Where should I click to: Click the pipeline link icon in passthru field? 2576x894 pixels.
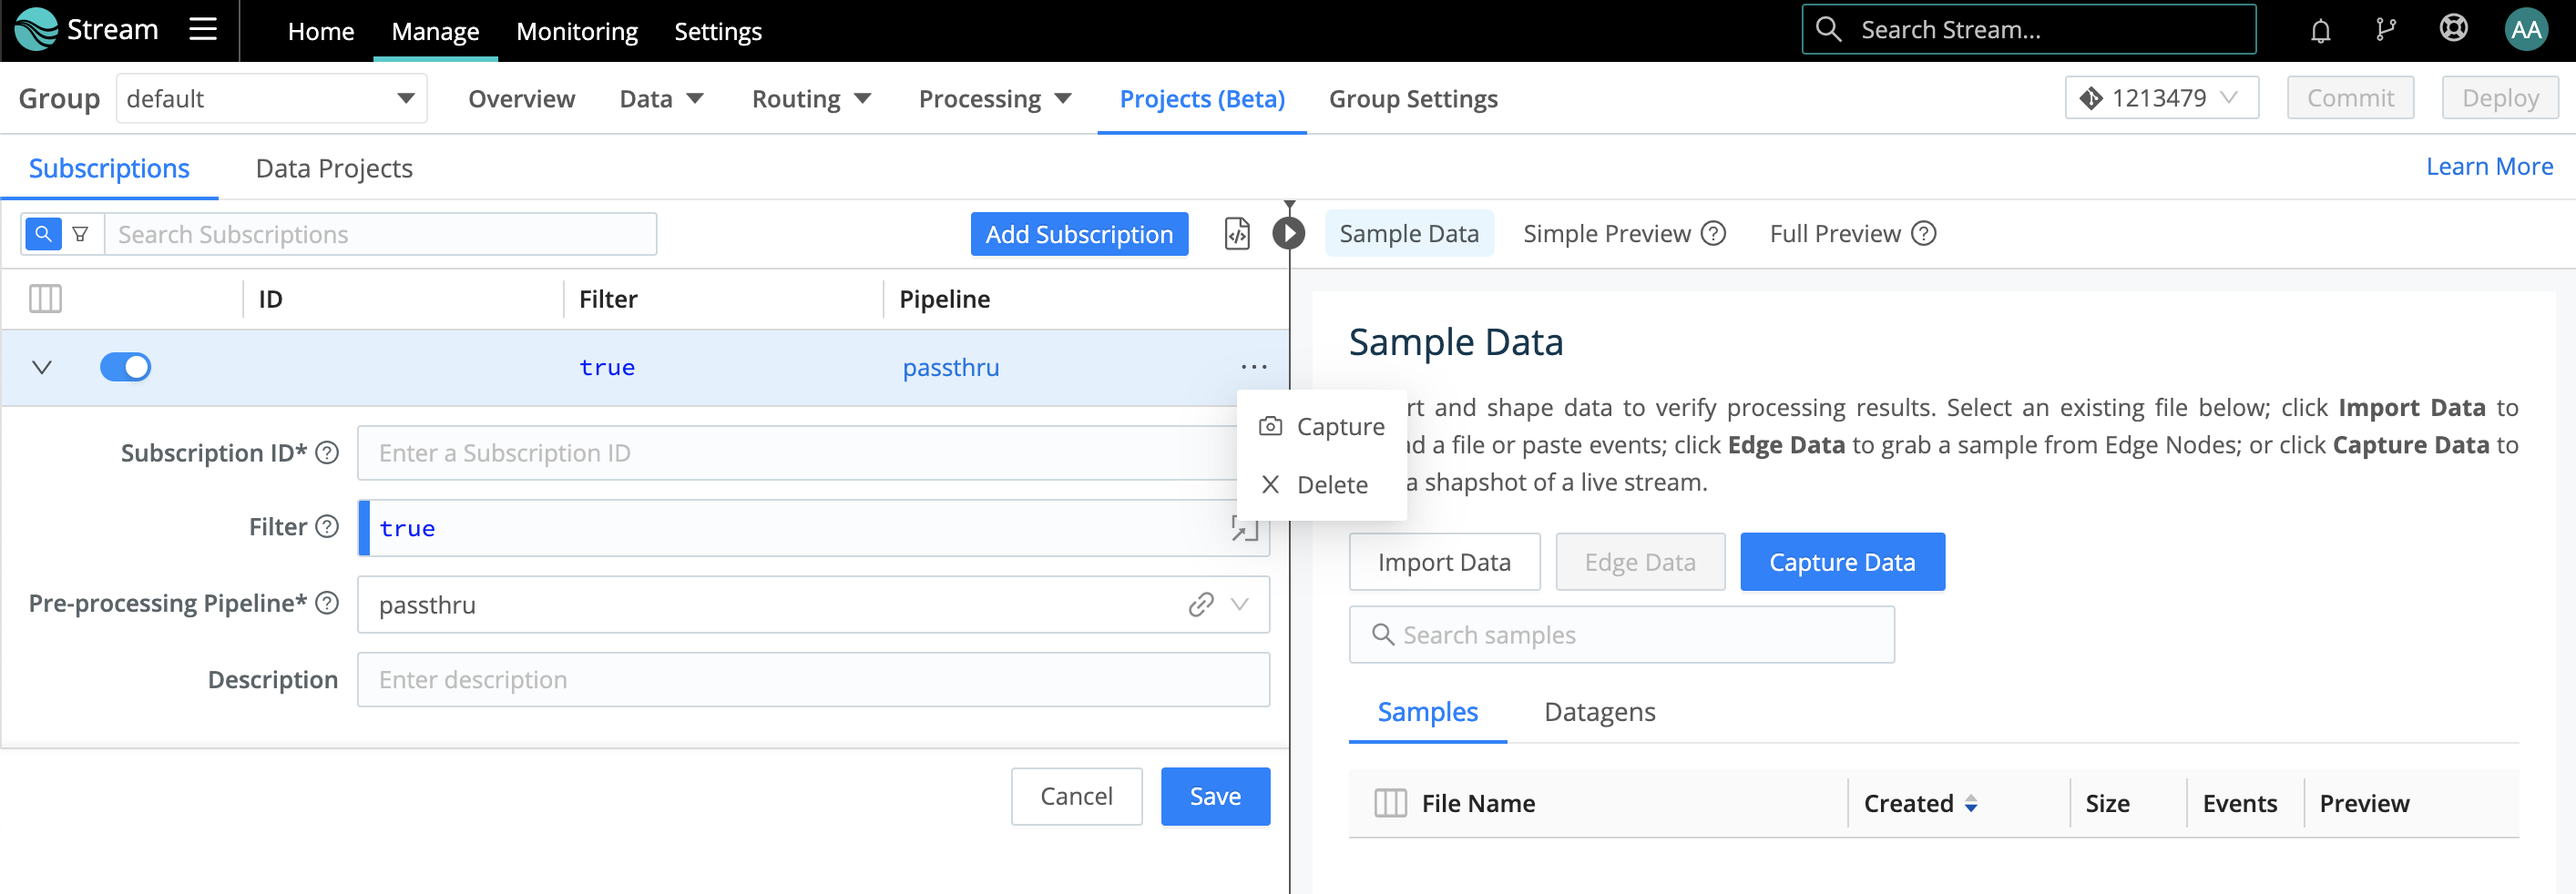[1201, 604]
